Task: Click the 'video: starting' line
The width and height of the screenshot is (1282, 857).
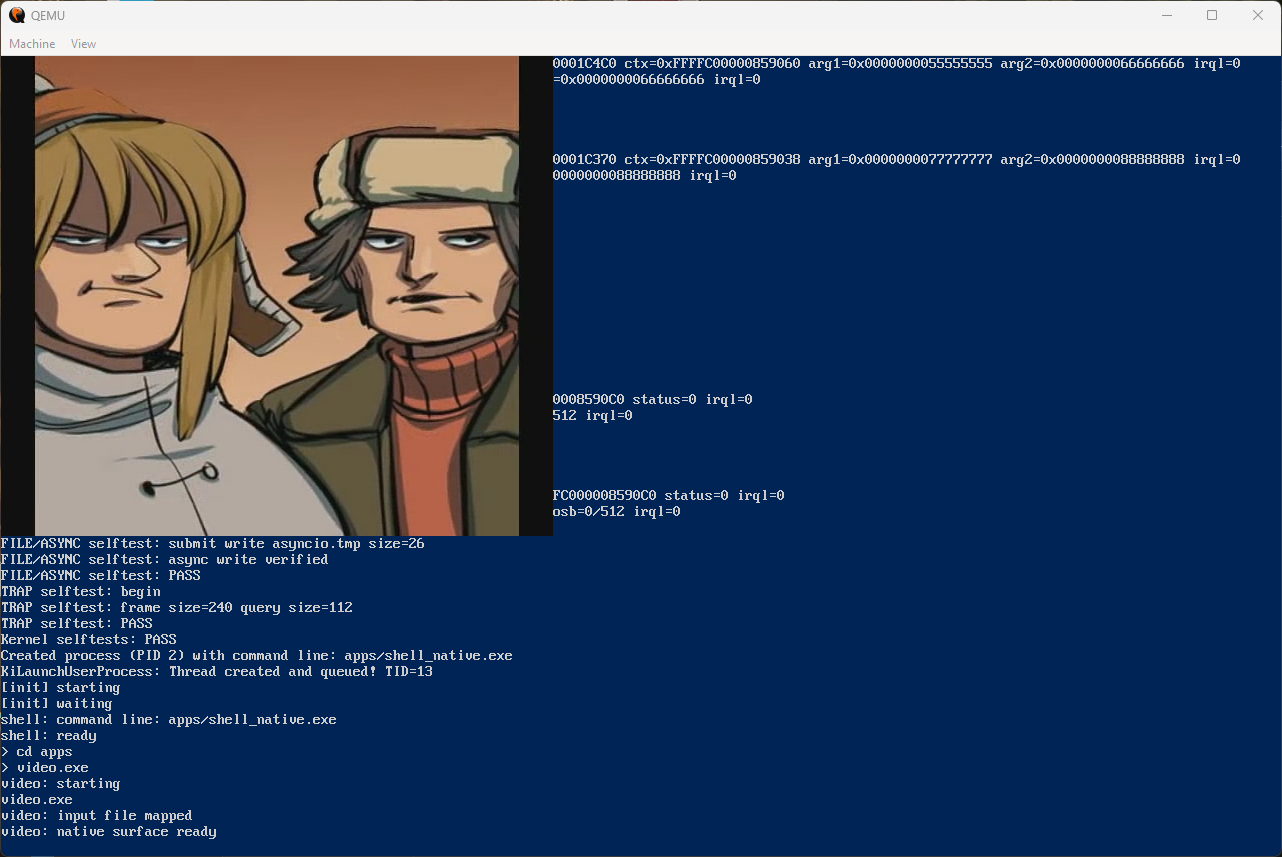Action: tap(61, 784)
